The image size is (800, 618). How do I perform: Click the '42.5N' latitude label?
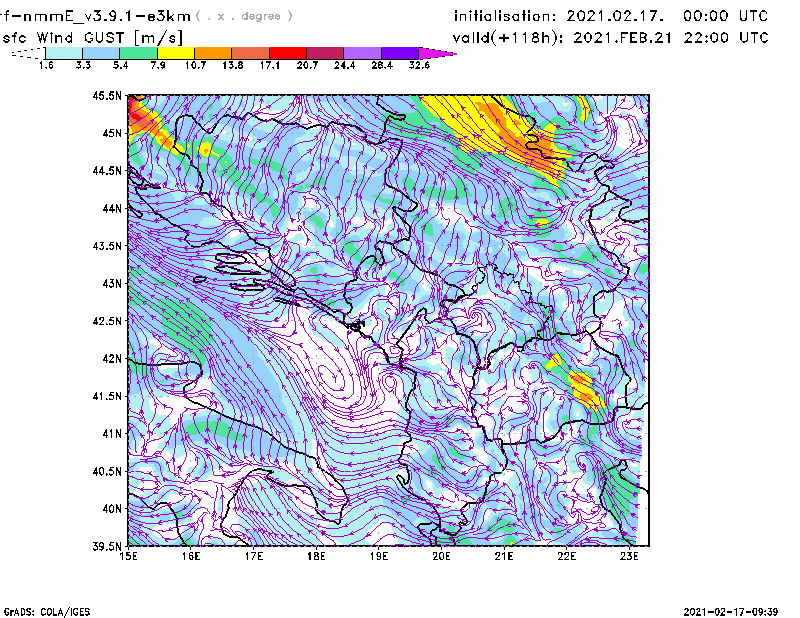pos(107,320)
